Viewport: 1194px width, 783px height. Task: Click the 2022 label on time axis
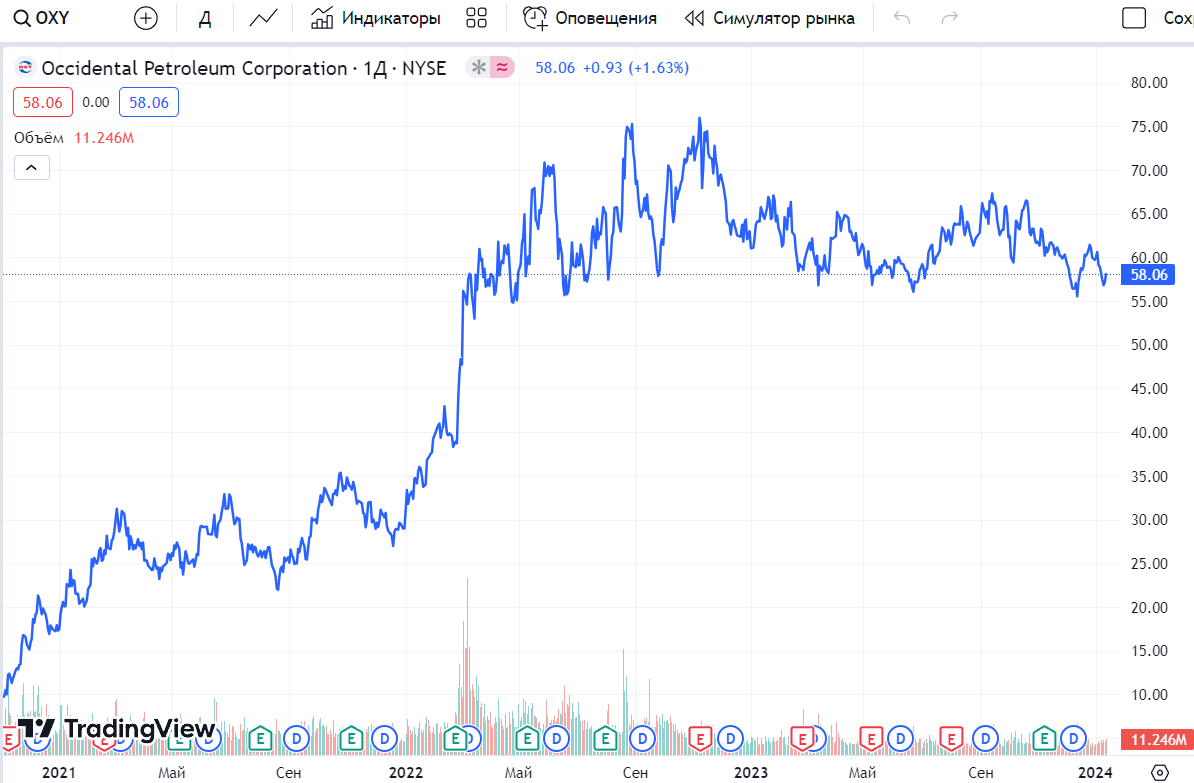pyautogui.click(x=406, y=772)
